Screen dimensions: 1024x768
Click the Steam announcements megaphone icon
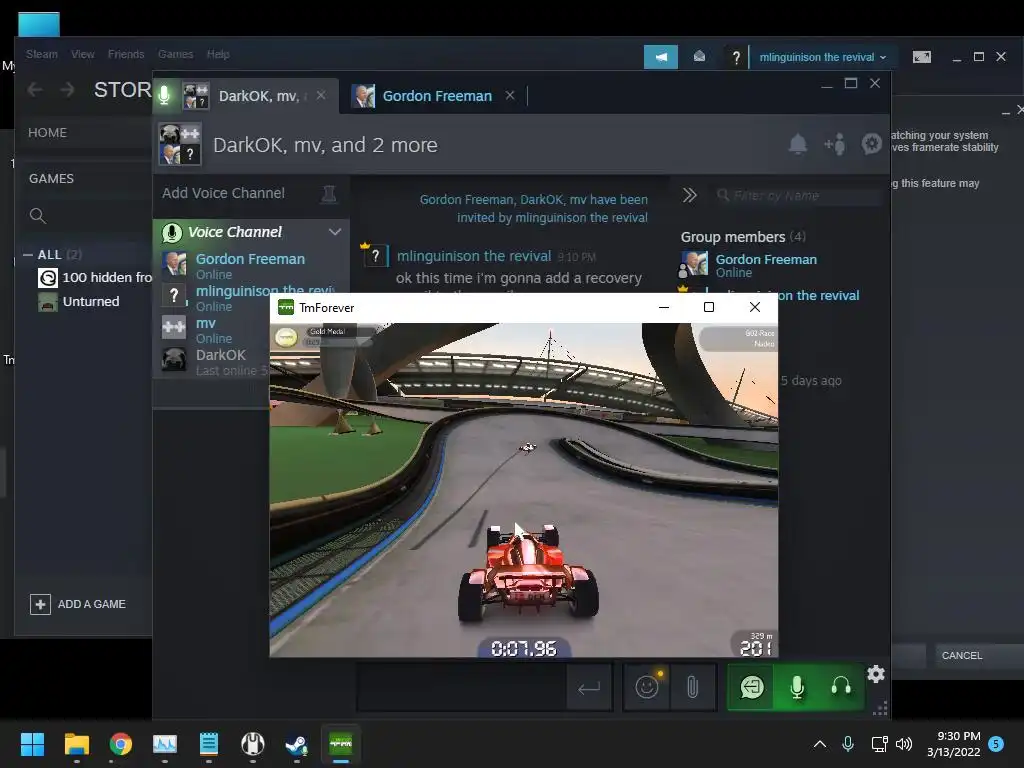[661, 57]
